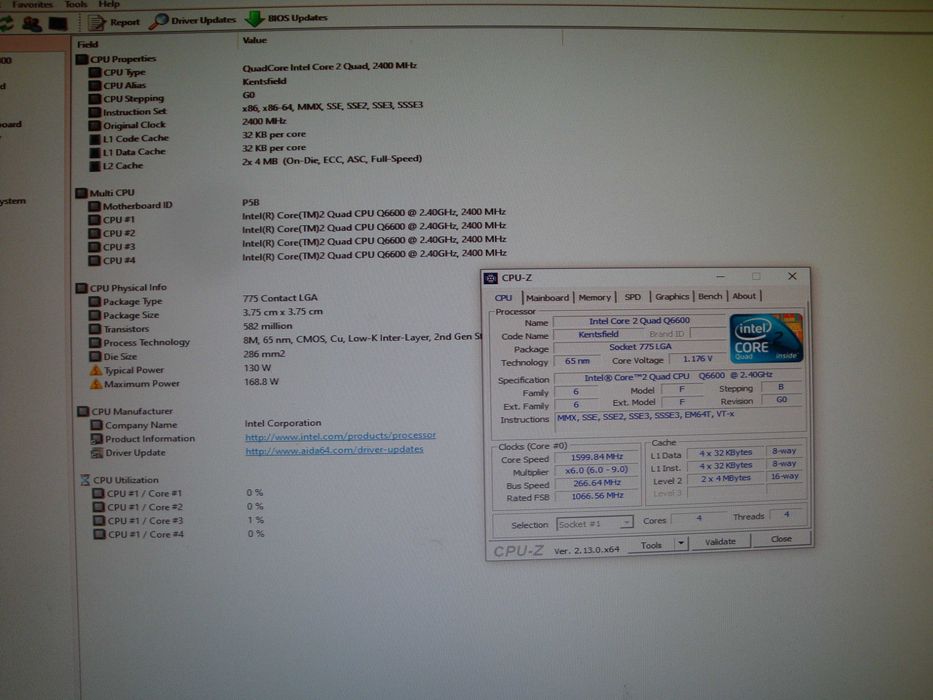Click the CPU Utilization hourglass icon

click(x=85, y=480)
